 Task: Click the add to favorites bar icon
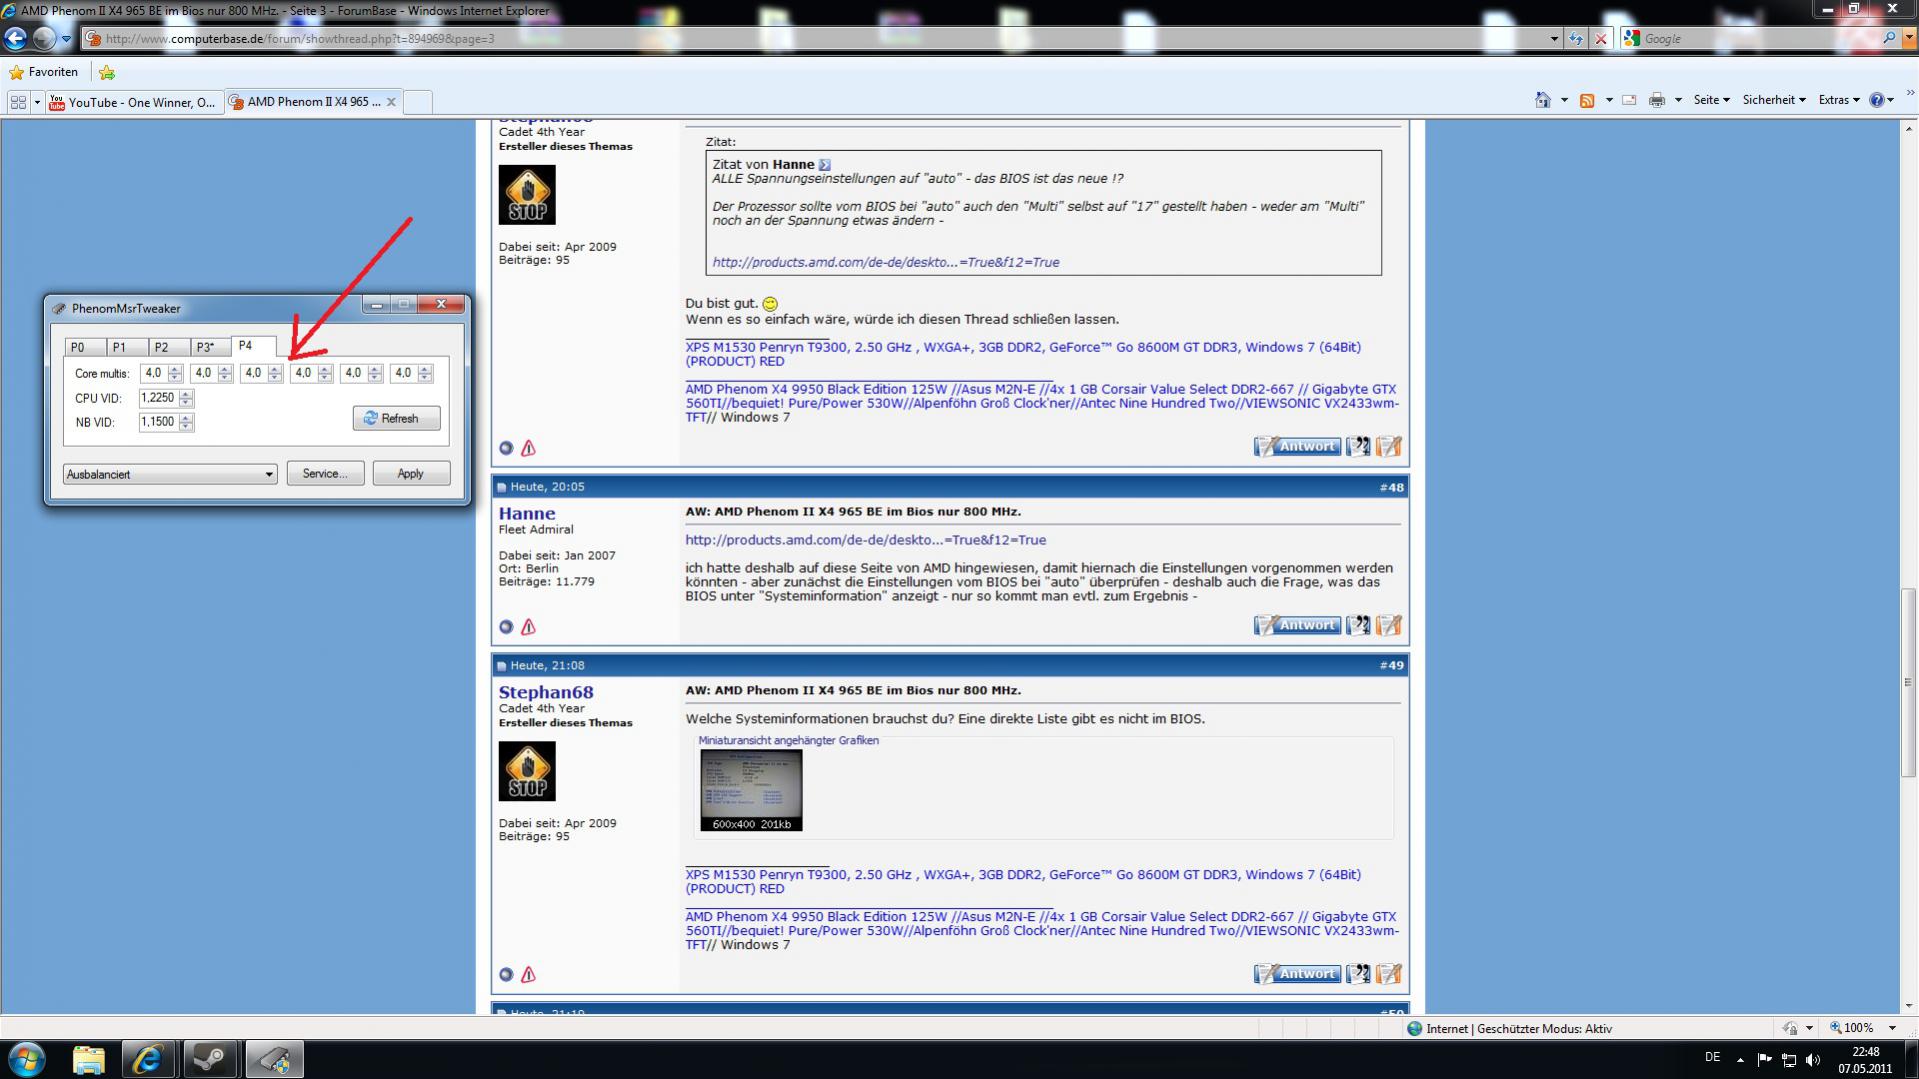pos(107,72)
